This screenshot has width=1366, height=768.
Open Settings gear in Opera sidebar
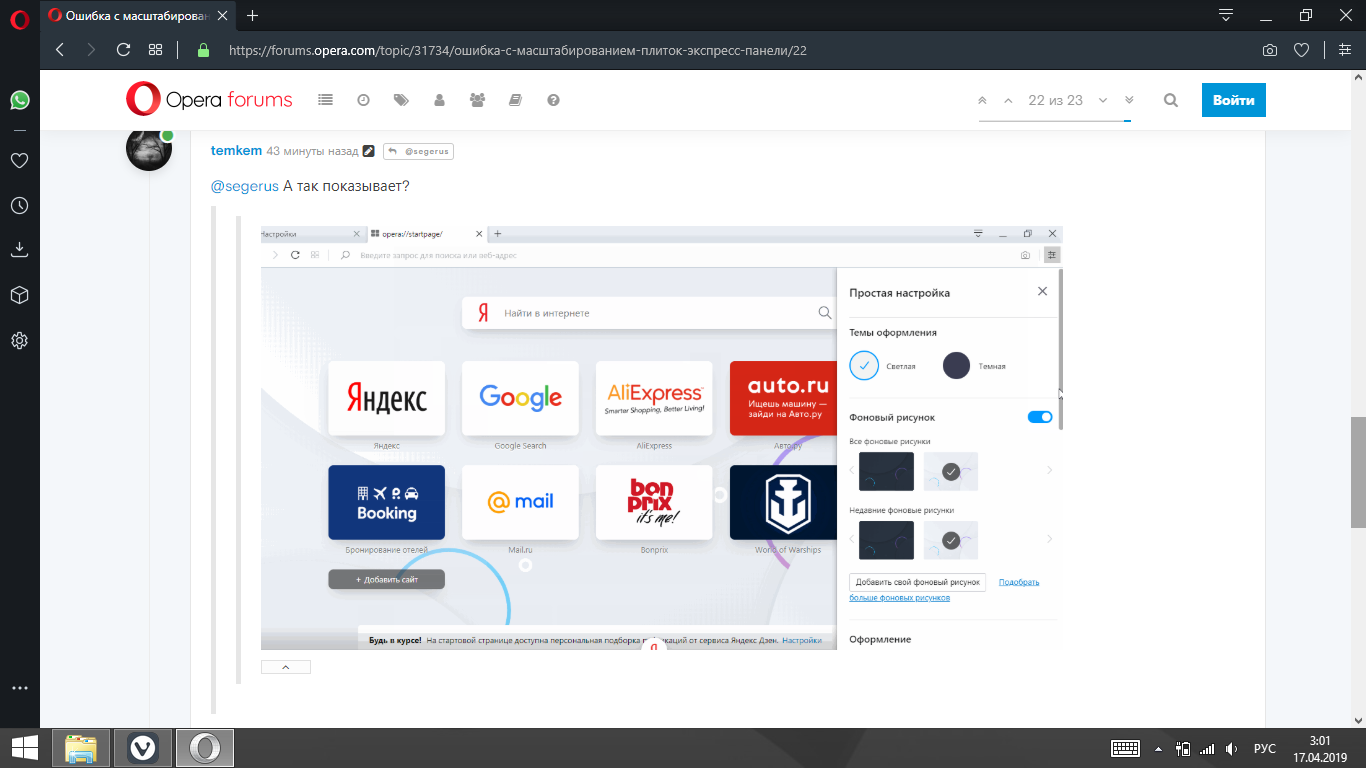(x=19, y=340)
